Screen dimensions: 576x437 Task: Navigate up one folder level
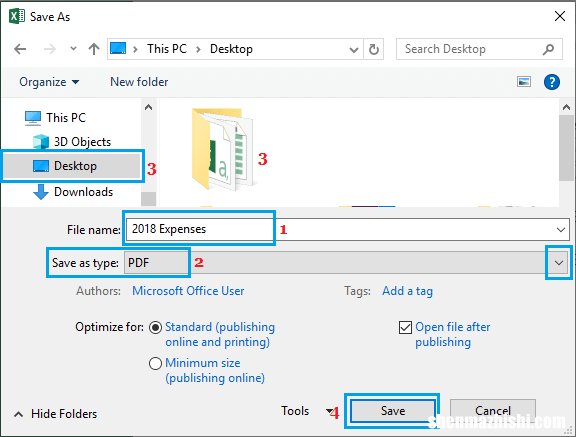coord(94,49)
